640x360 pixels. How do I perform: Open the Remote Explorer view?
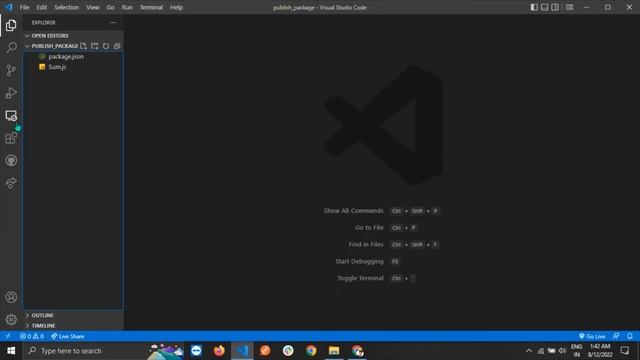click(11, 116)
